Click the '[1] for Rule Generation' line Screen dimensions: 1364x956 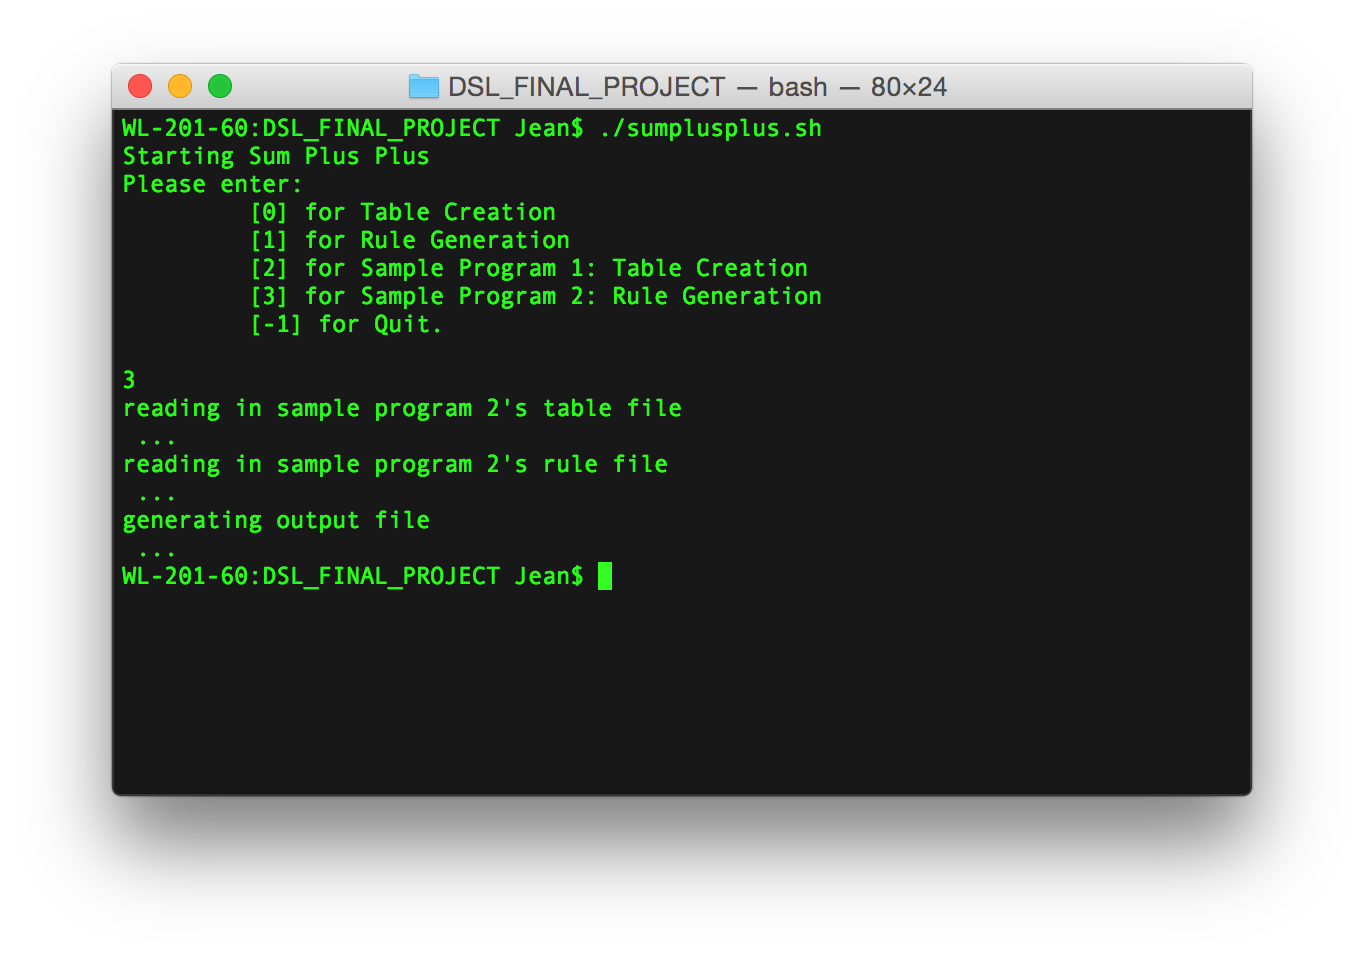point(410,240)
